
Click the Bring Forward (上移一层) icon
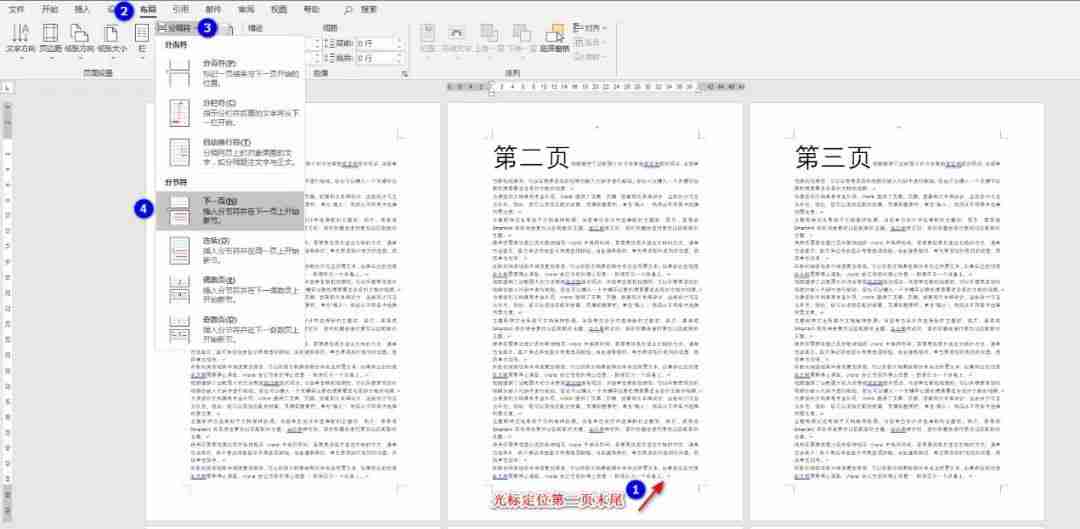click(488, 38)
